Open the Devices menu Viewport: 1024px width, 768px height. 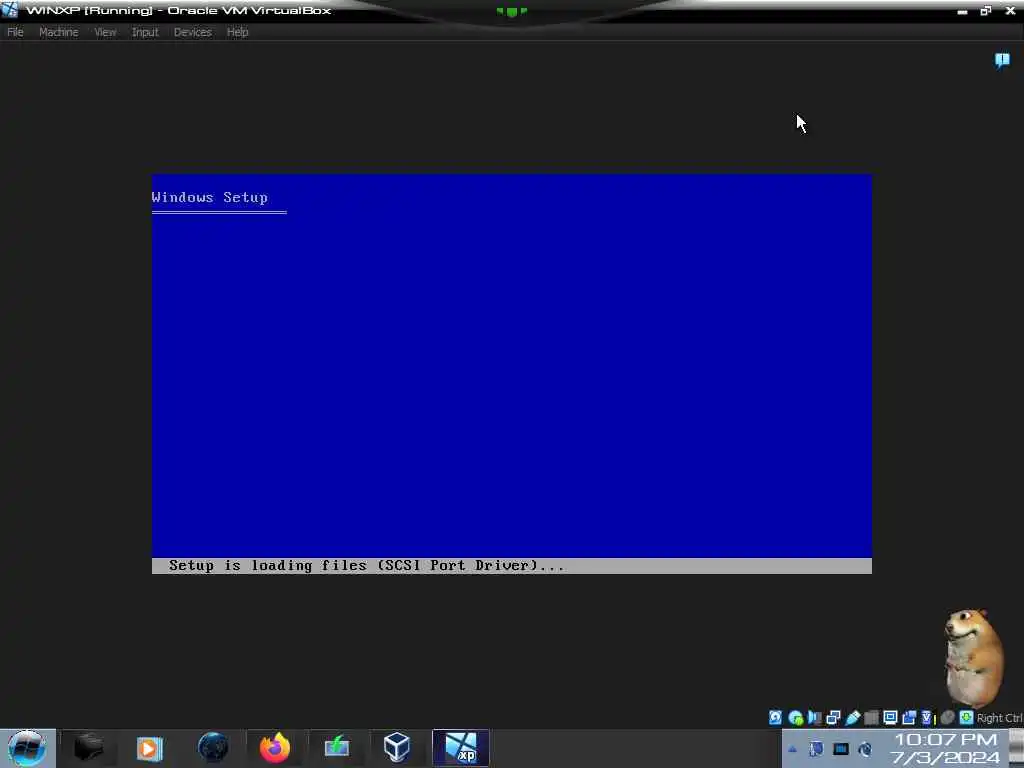pos(193,32)
